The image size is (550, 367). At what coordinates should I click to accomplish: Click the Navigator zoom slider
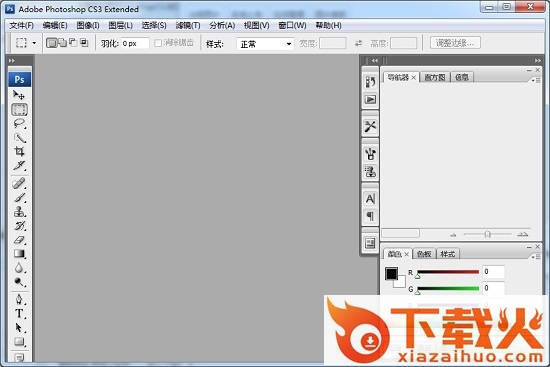pos(488,234)
